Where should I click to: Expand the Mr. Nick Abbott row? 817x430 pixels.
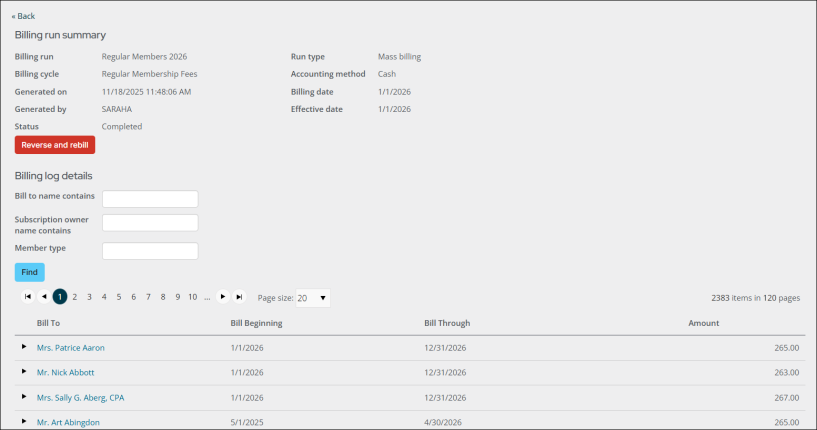click(24, 372)
